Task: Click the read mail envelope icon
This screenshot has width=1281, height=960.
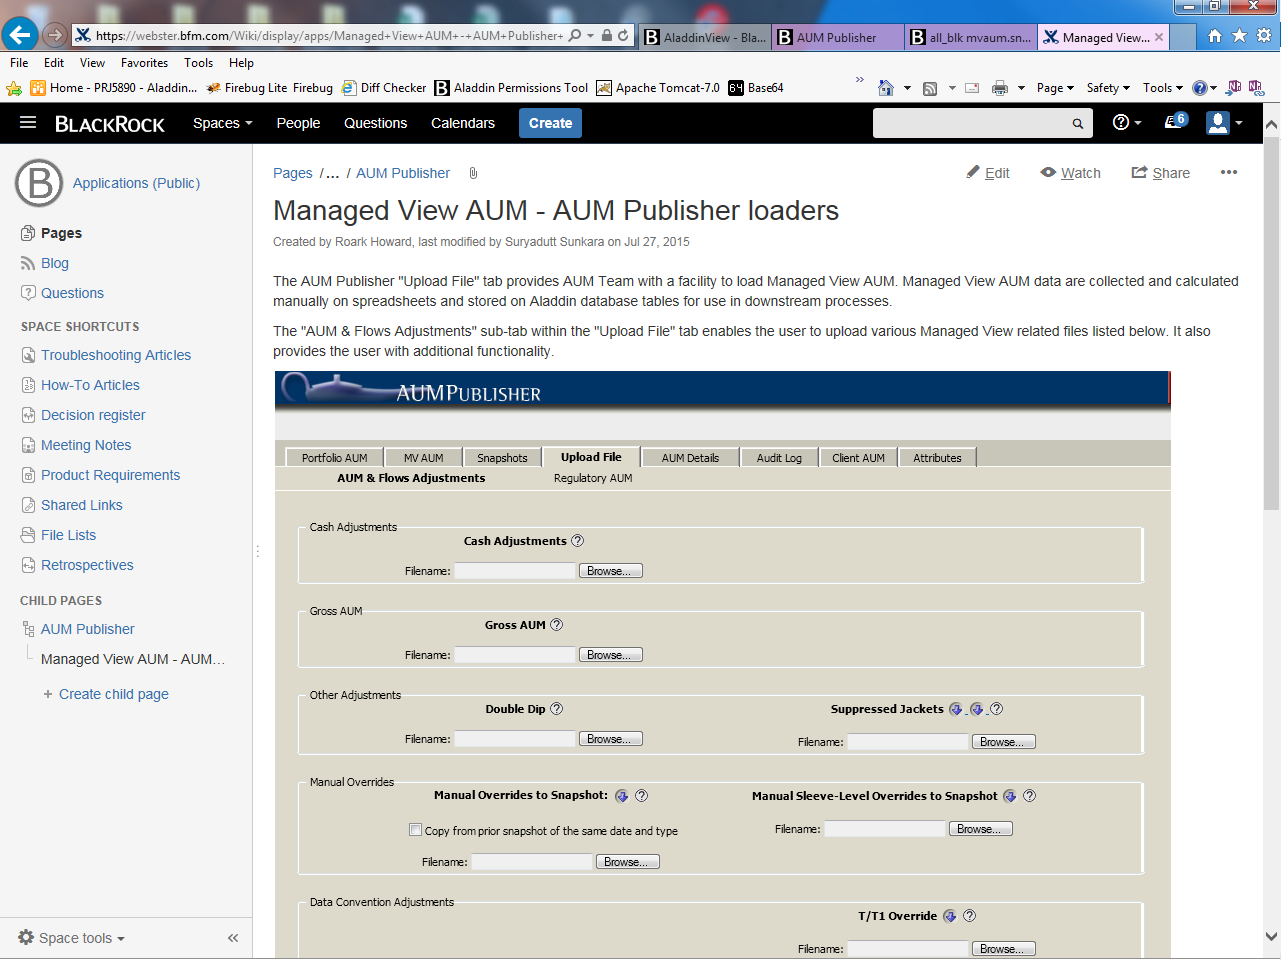Action: pyautogui.click(x=971, y=88)
